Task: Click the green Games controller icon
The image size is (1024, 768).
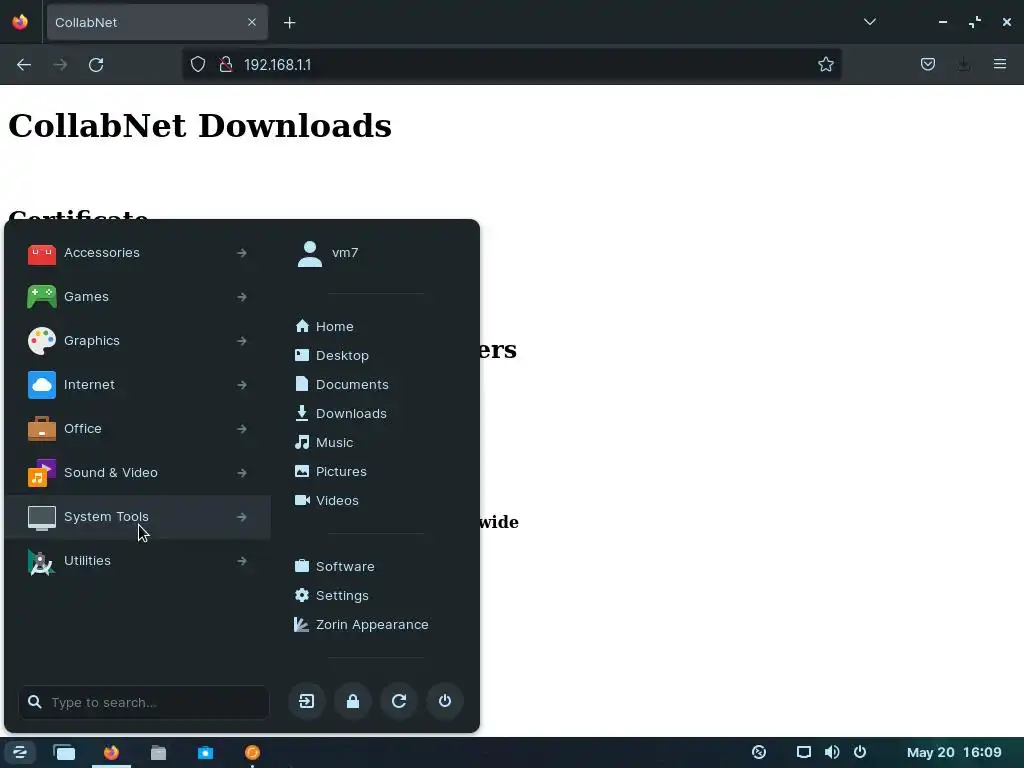Action: 42,296
